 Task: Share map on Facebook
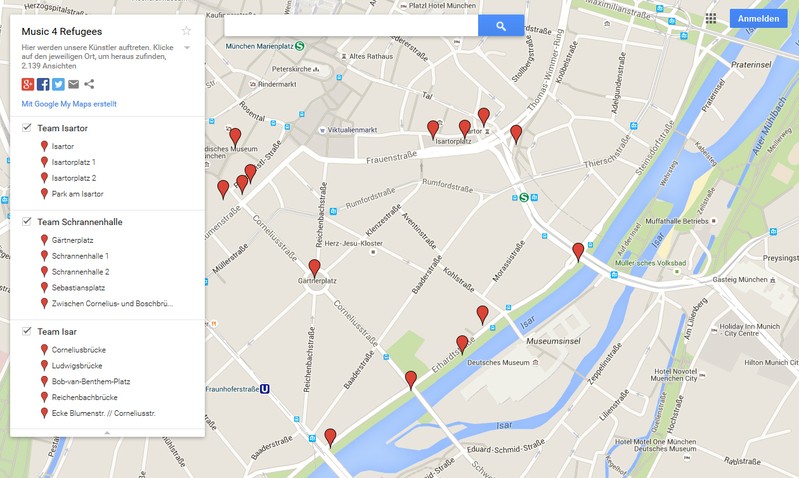[x=43, y=84]
